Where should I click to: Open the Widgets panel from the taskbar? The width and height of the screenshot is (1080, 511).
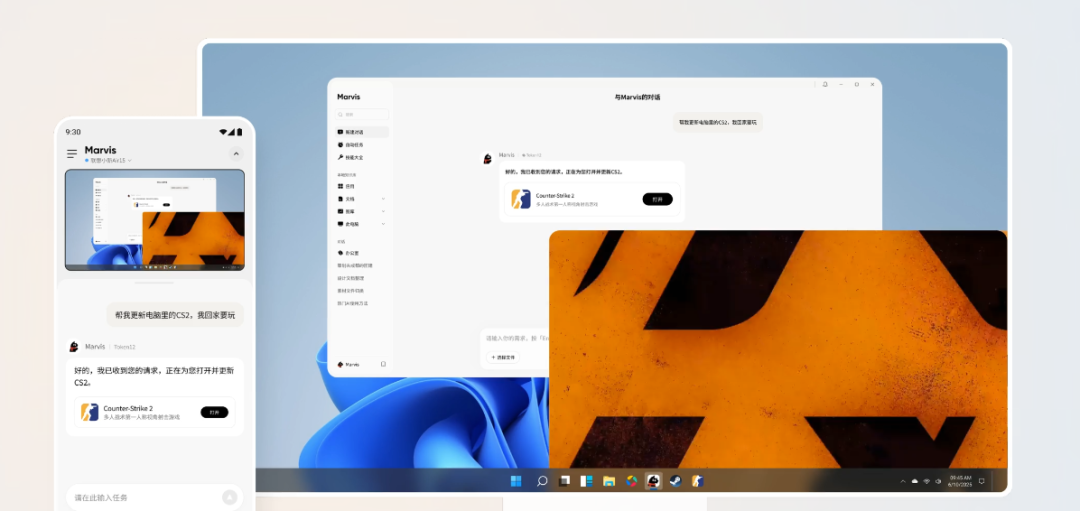(586, 481)
